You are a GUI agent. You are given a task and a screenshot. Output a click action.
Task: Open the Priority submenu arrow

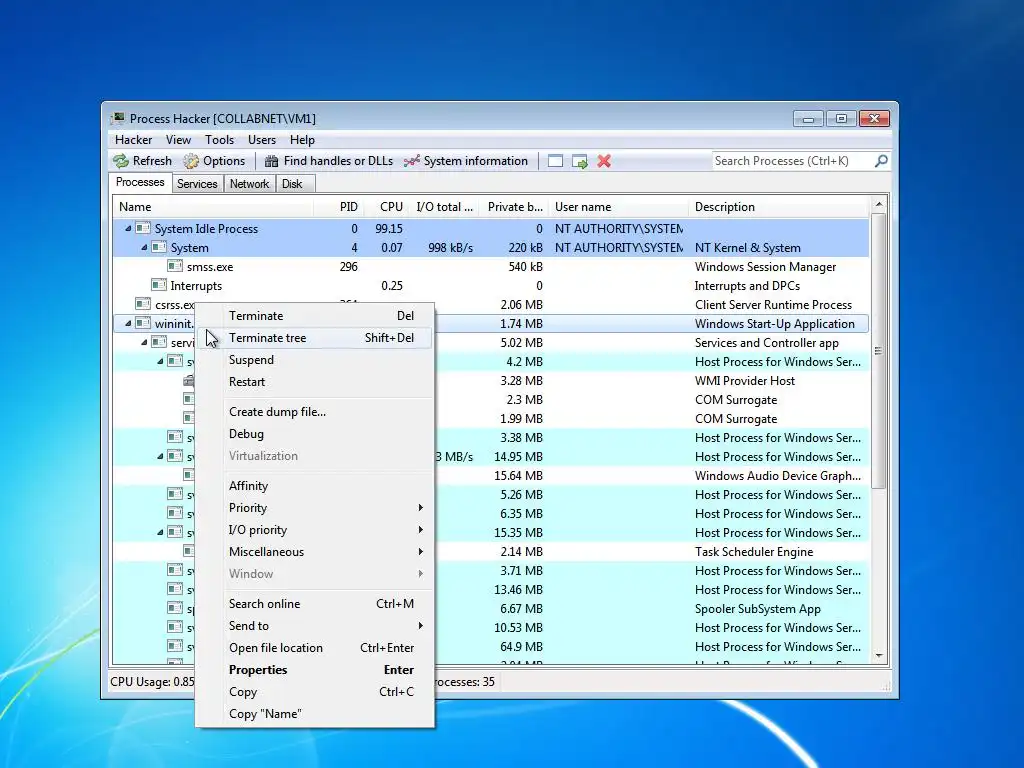pyautogui.click(x=421, y=507)
